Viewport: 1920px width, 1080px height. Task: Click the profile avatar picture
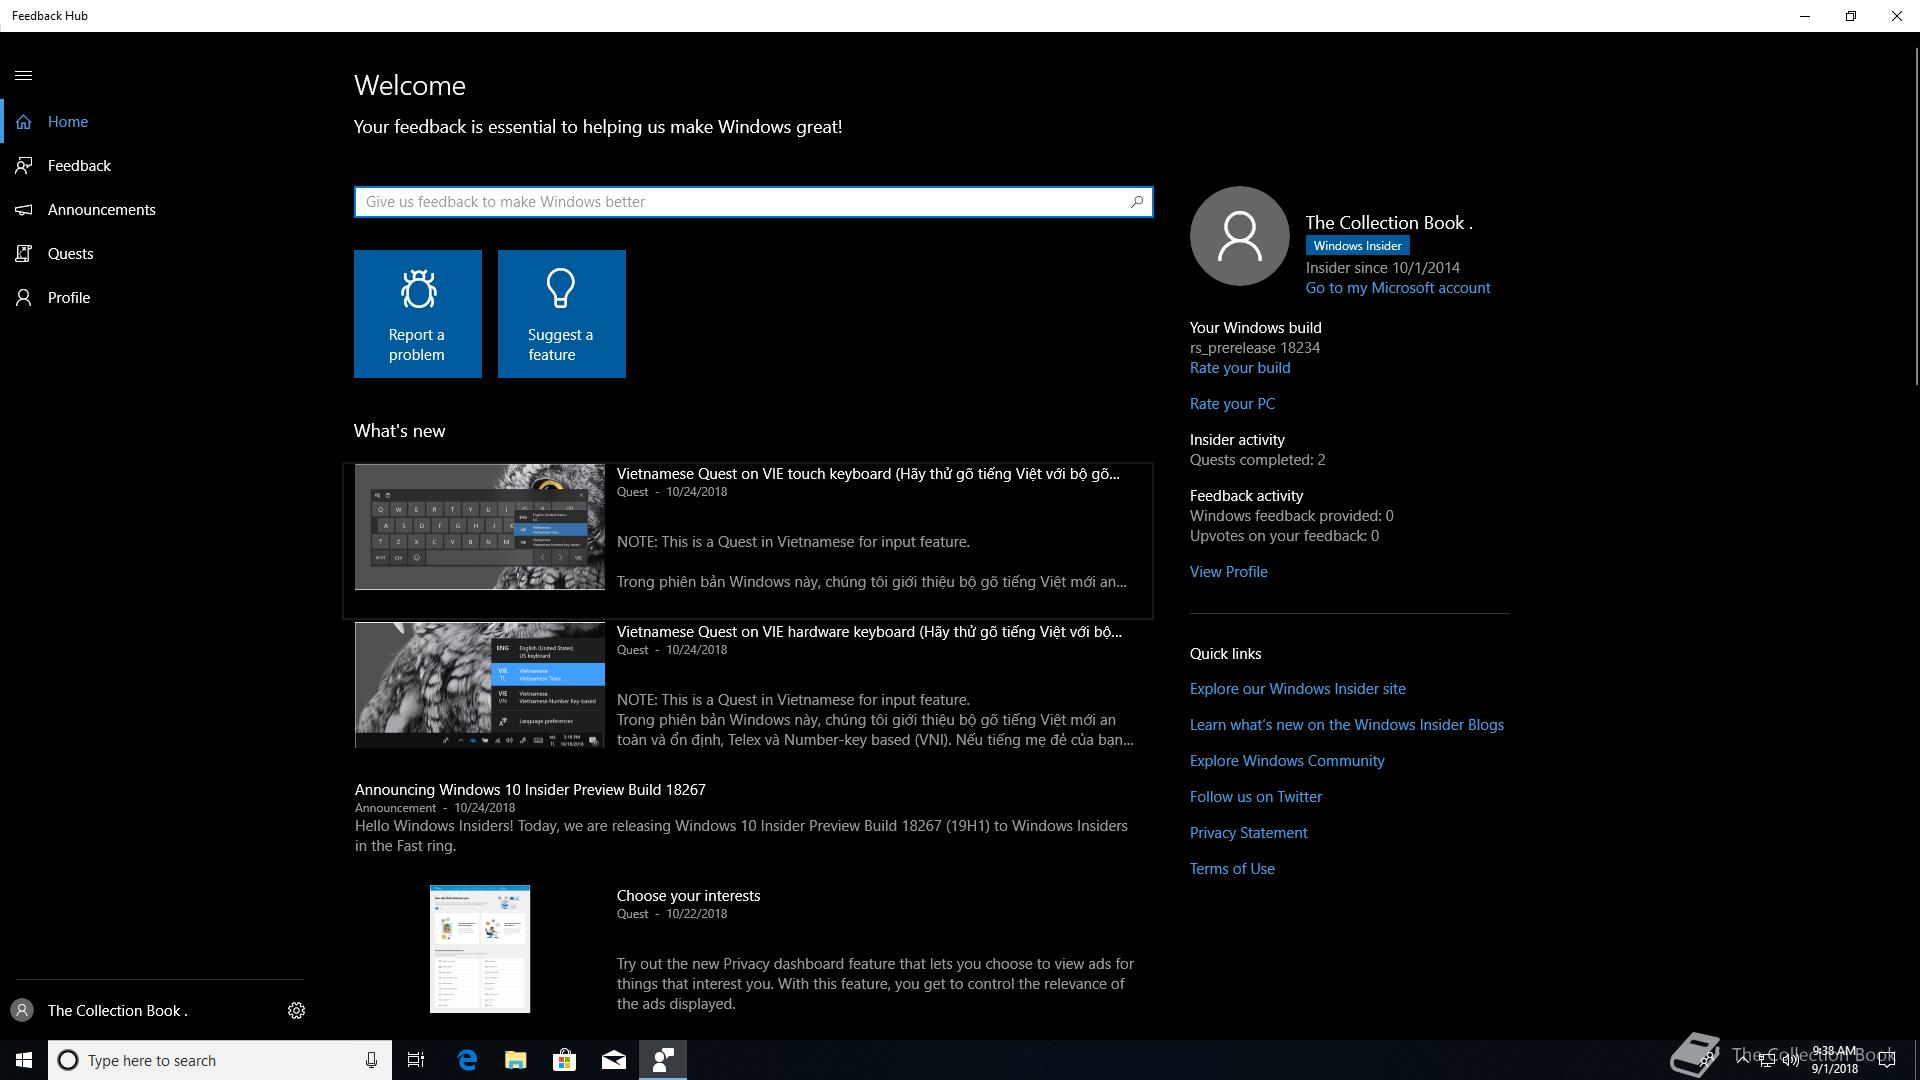point(1240,236)
